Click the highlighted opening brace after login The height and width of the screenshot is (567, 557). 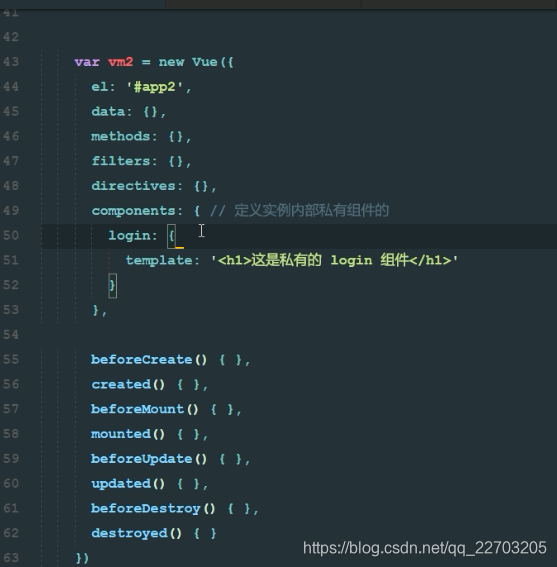pos(171,236)
